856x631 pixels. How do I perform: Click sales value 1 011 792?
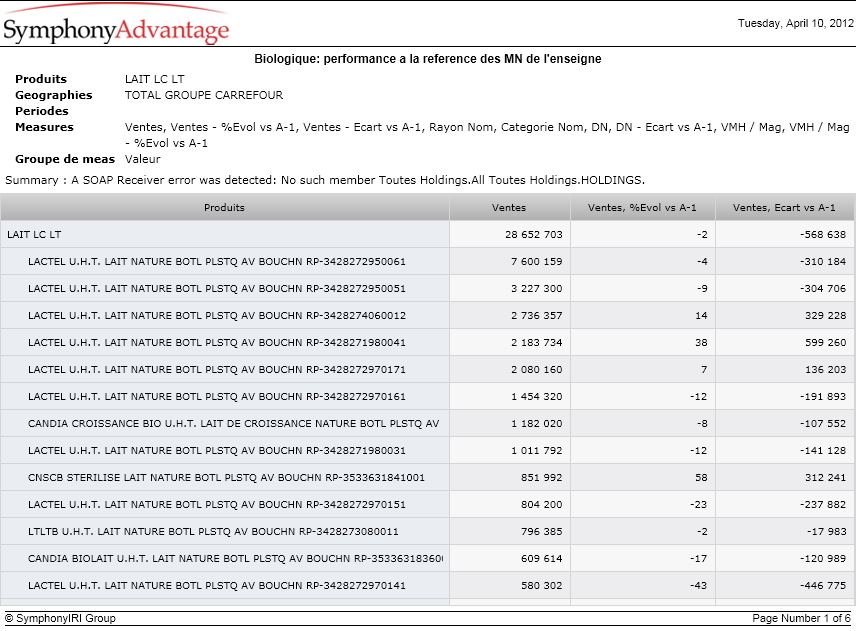(536, 450)
